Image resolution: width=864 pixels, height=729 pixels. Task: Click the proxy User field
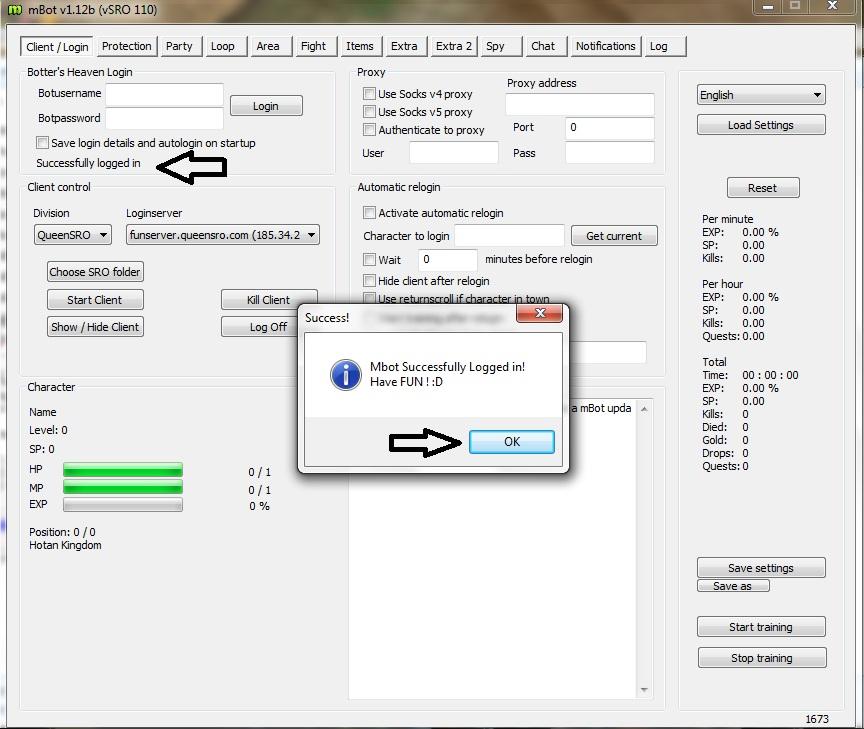tap(453, 153)
